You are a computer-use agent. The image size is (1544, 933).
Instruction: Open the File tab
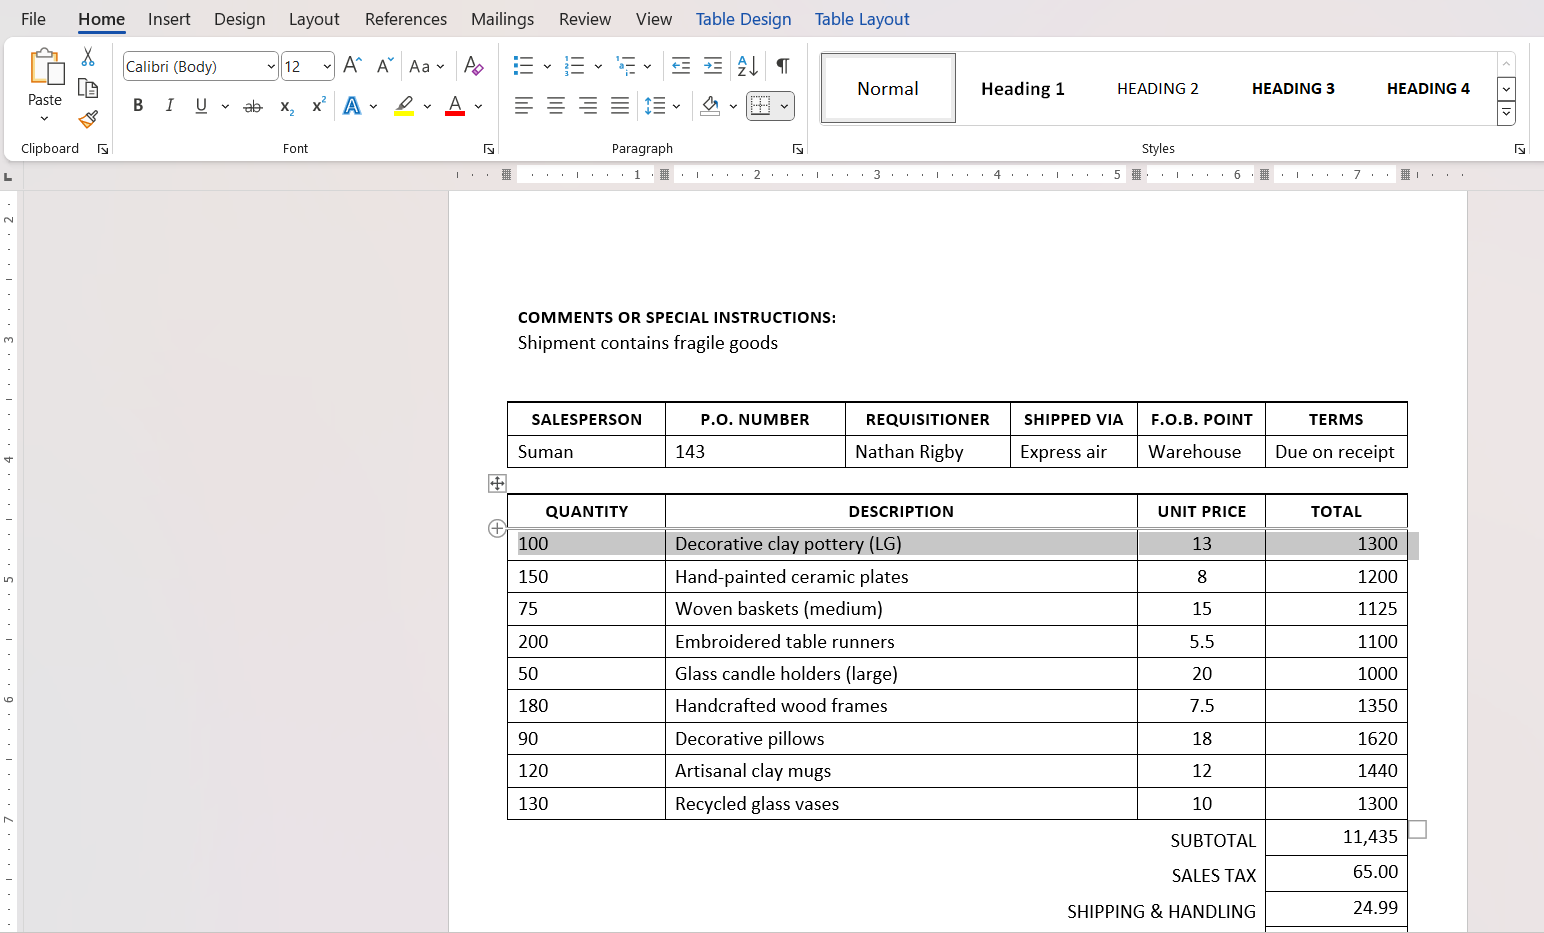[33, 19]
